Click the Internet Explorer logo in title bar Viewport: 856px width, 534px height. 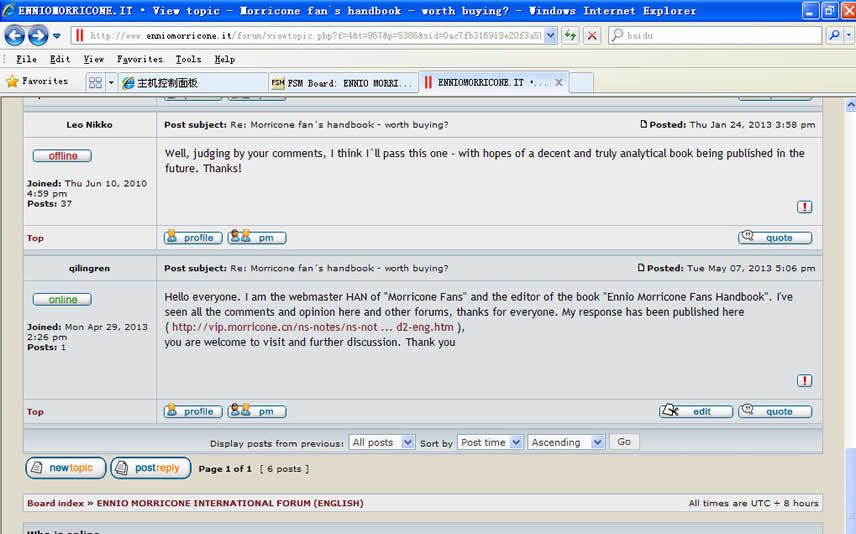pyautogui.click(x=9, y=10)
